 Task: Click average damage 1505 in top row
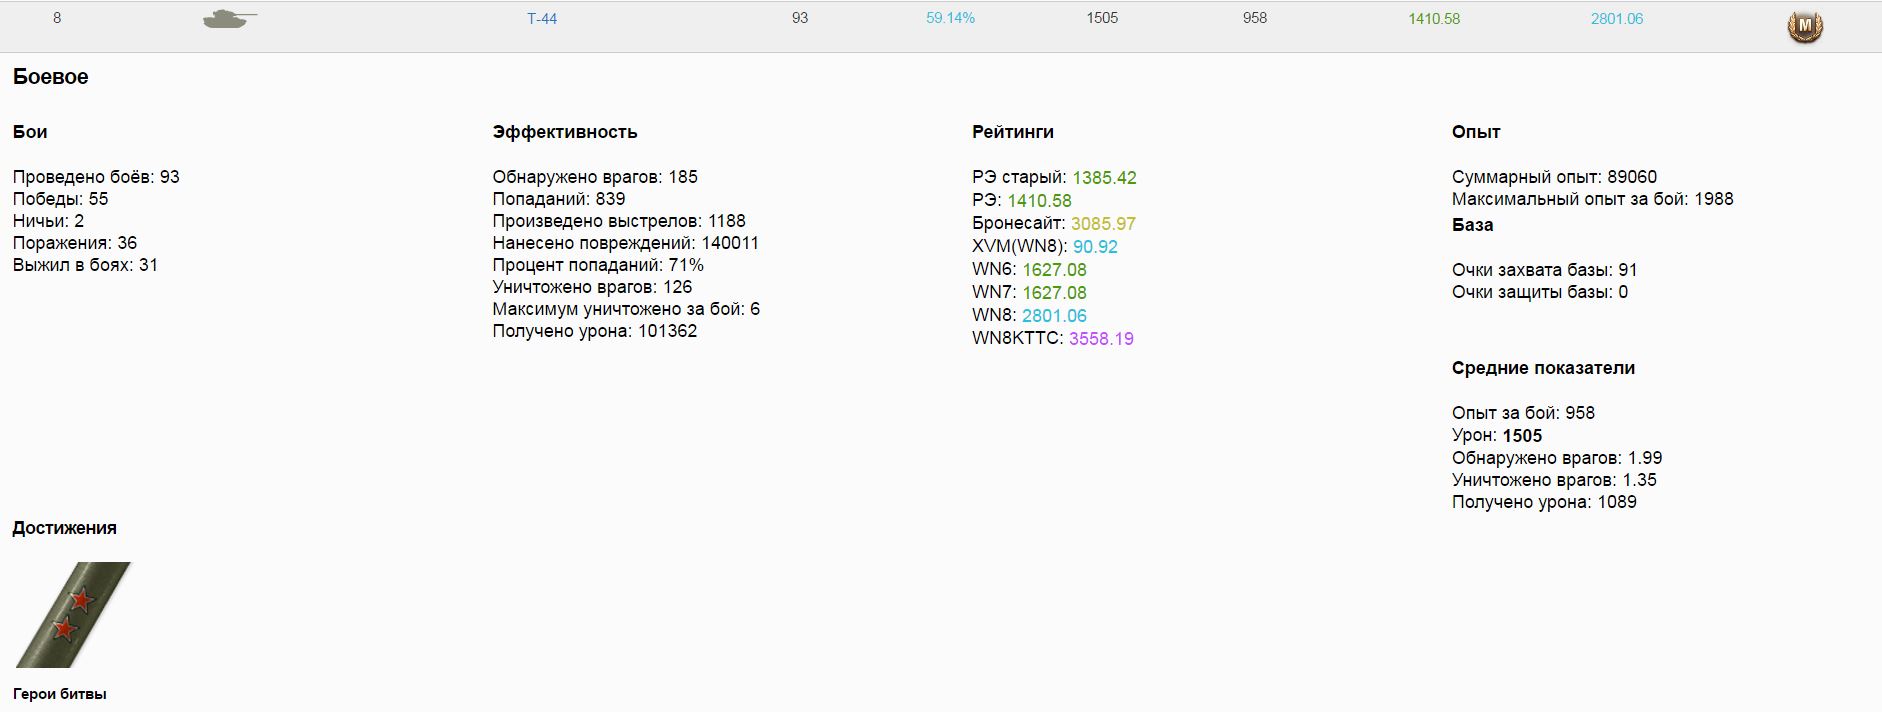coord(1102,18)
